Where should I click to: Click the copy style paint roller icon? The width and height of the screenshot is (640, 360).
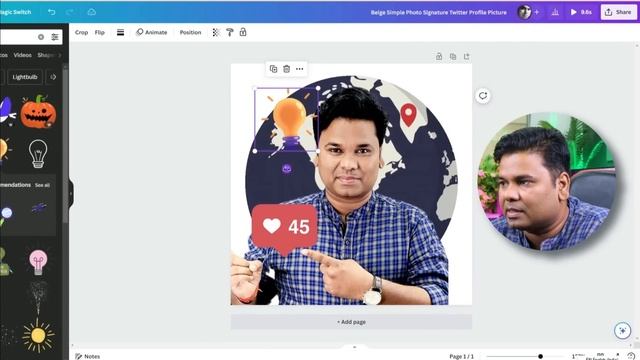coord(229,32)
